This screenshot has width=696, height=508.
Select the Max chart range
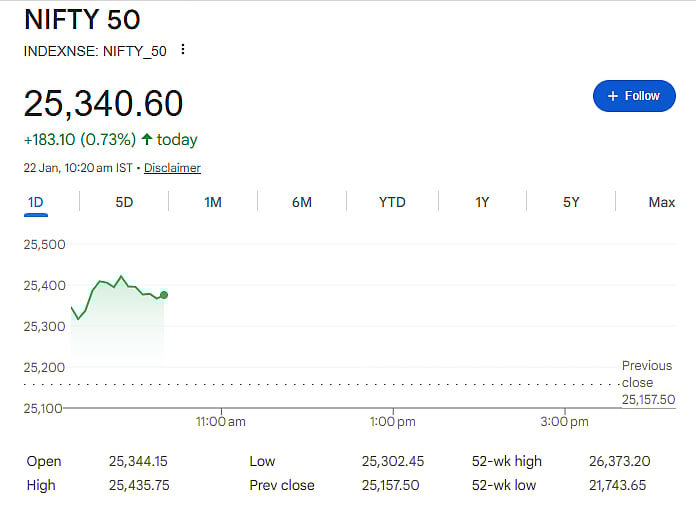coord(661,202)
